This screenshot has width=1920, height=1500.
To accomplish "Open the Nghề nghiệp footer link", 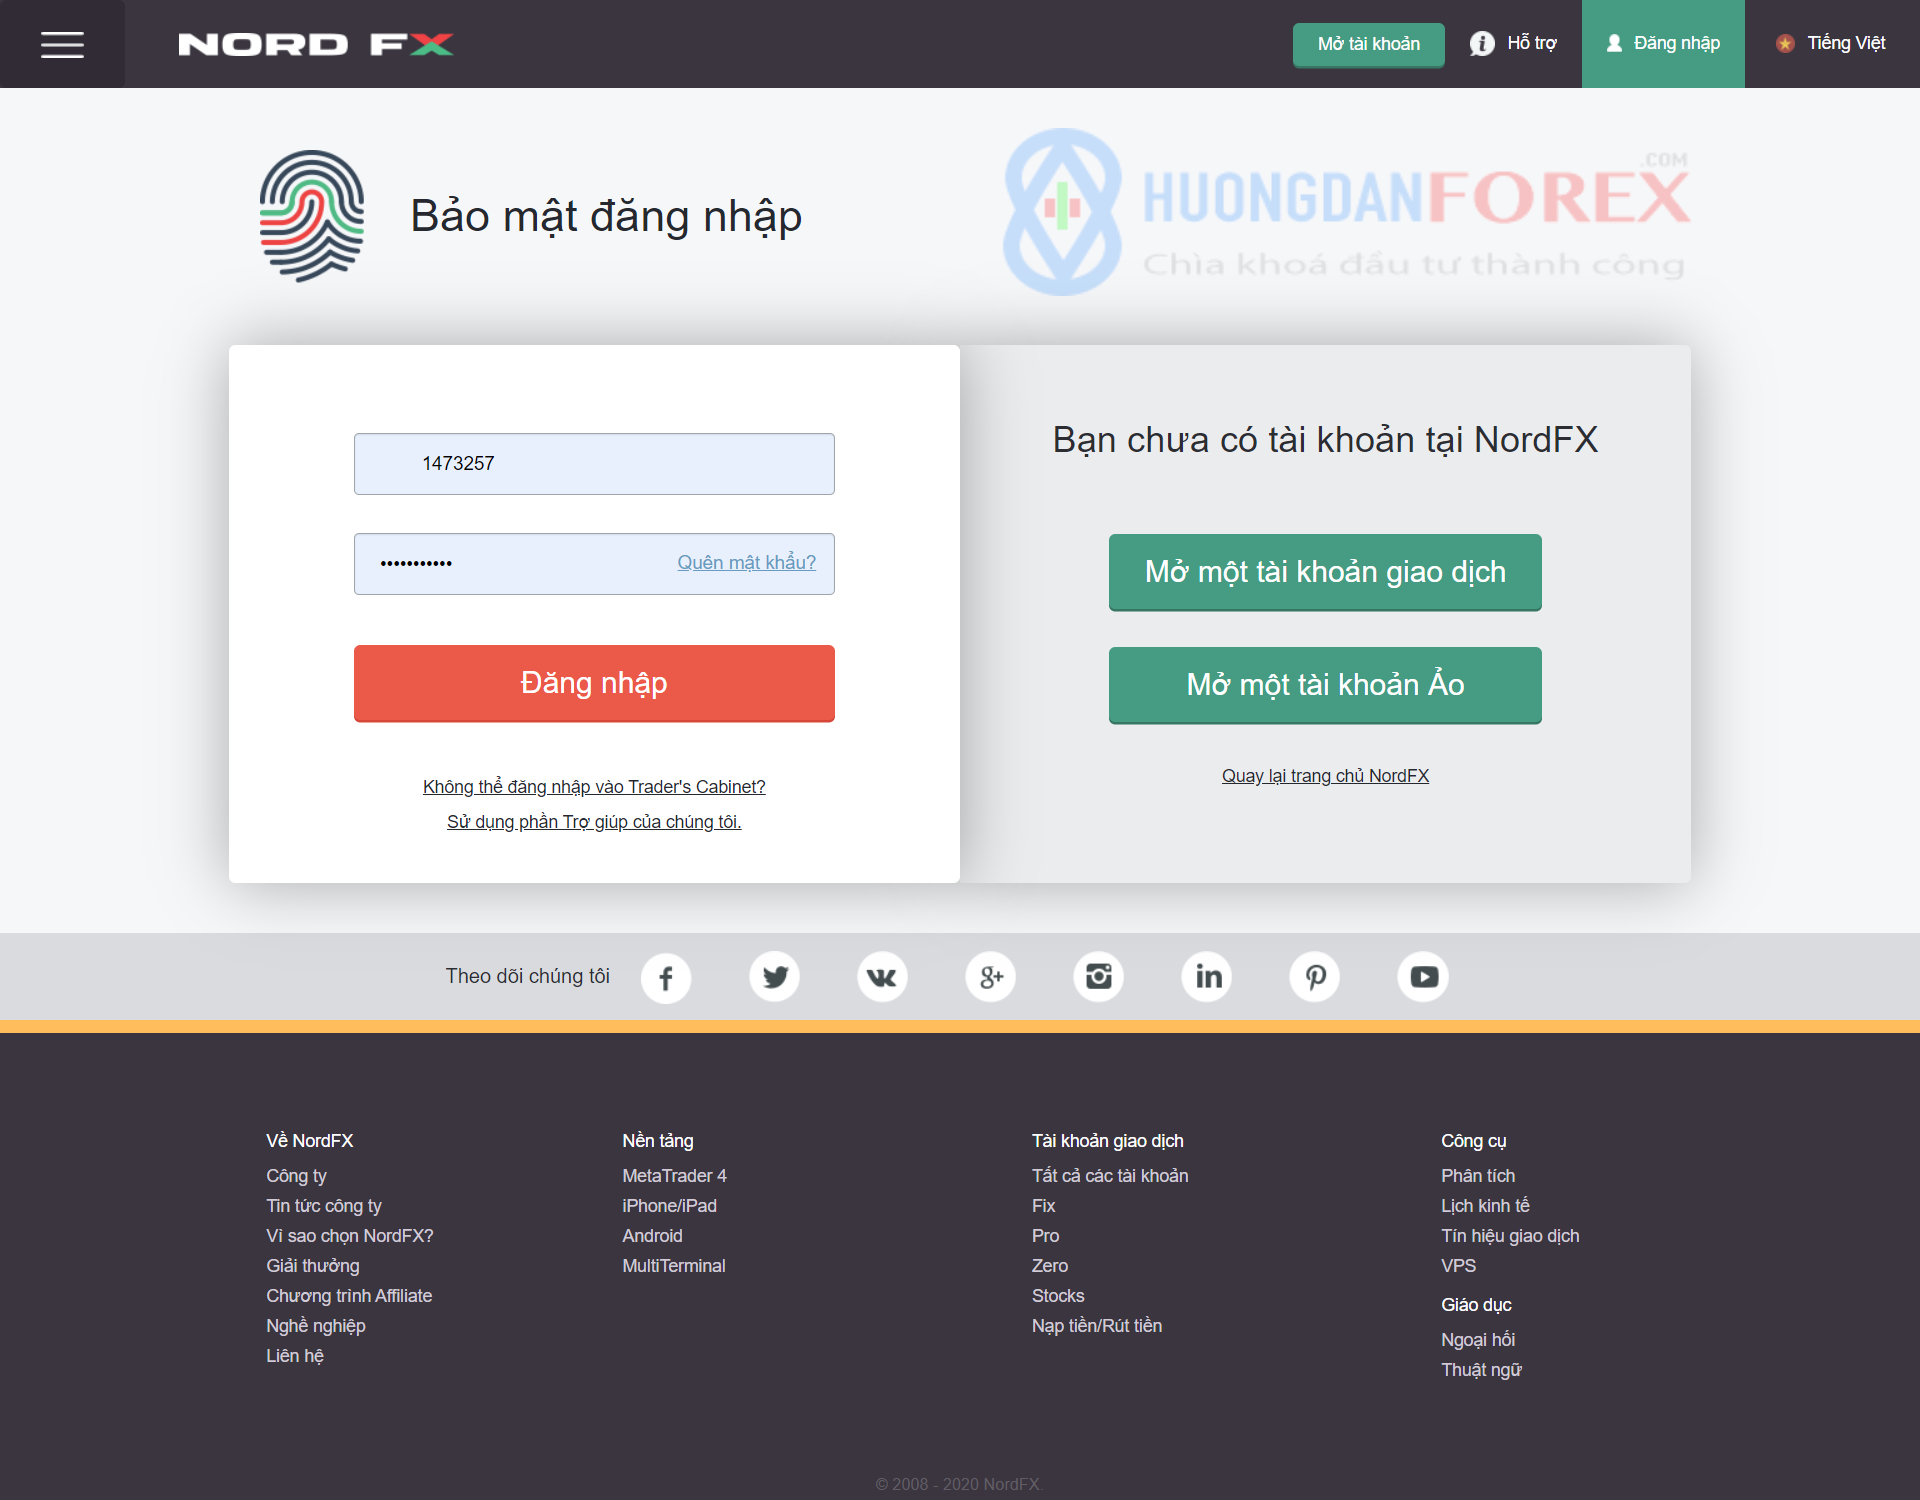I will point(316,1326).
